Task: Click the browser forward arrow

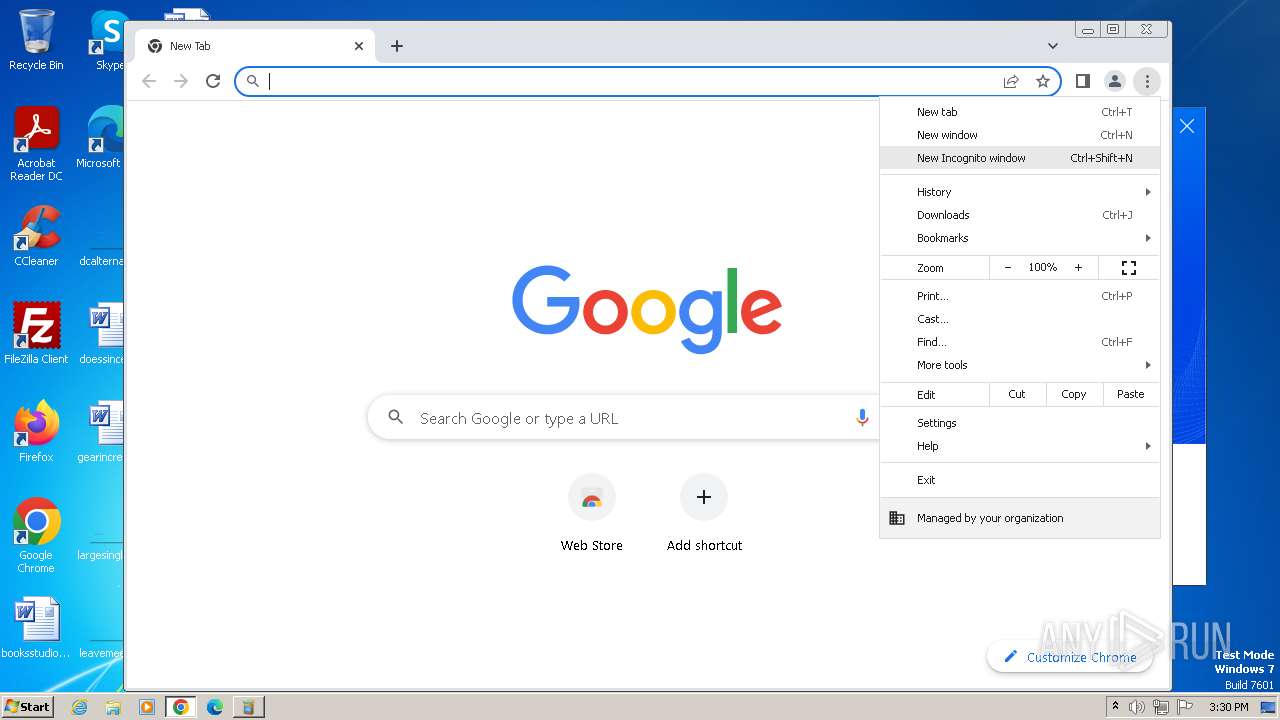Action: coord(181,81)
